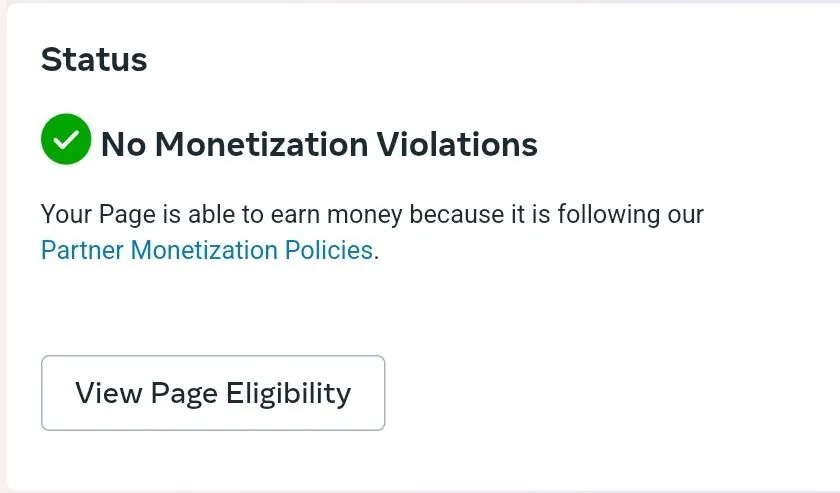The width and height of the screenshot is (840, 493).
Task: Follow the blue Partner Monetization Policies hyperlink
Action: coord(206,249)
